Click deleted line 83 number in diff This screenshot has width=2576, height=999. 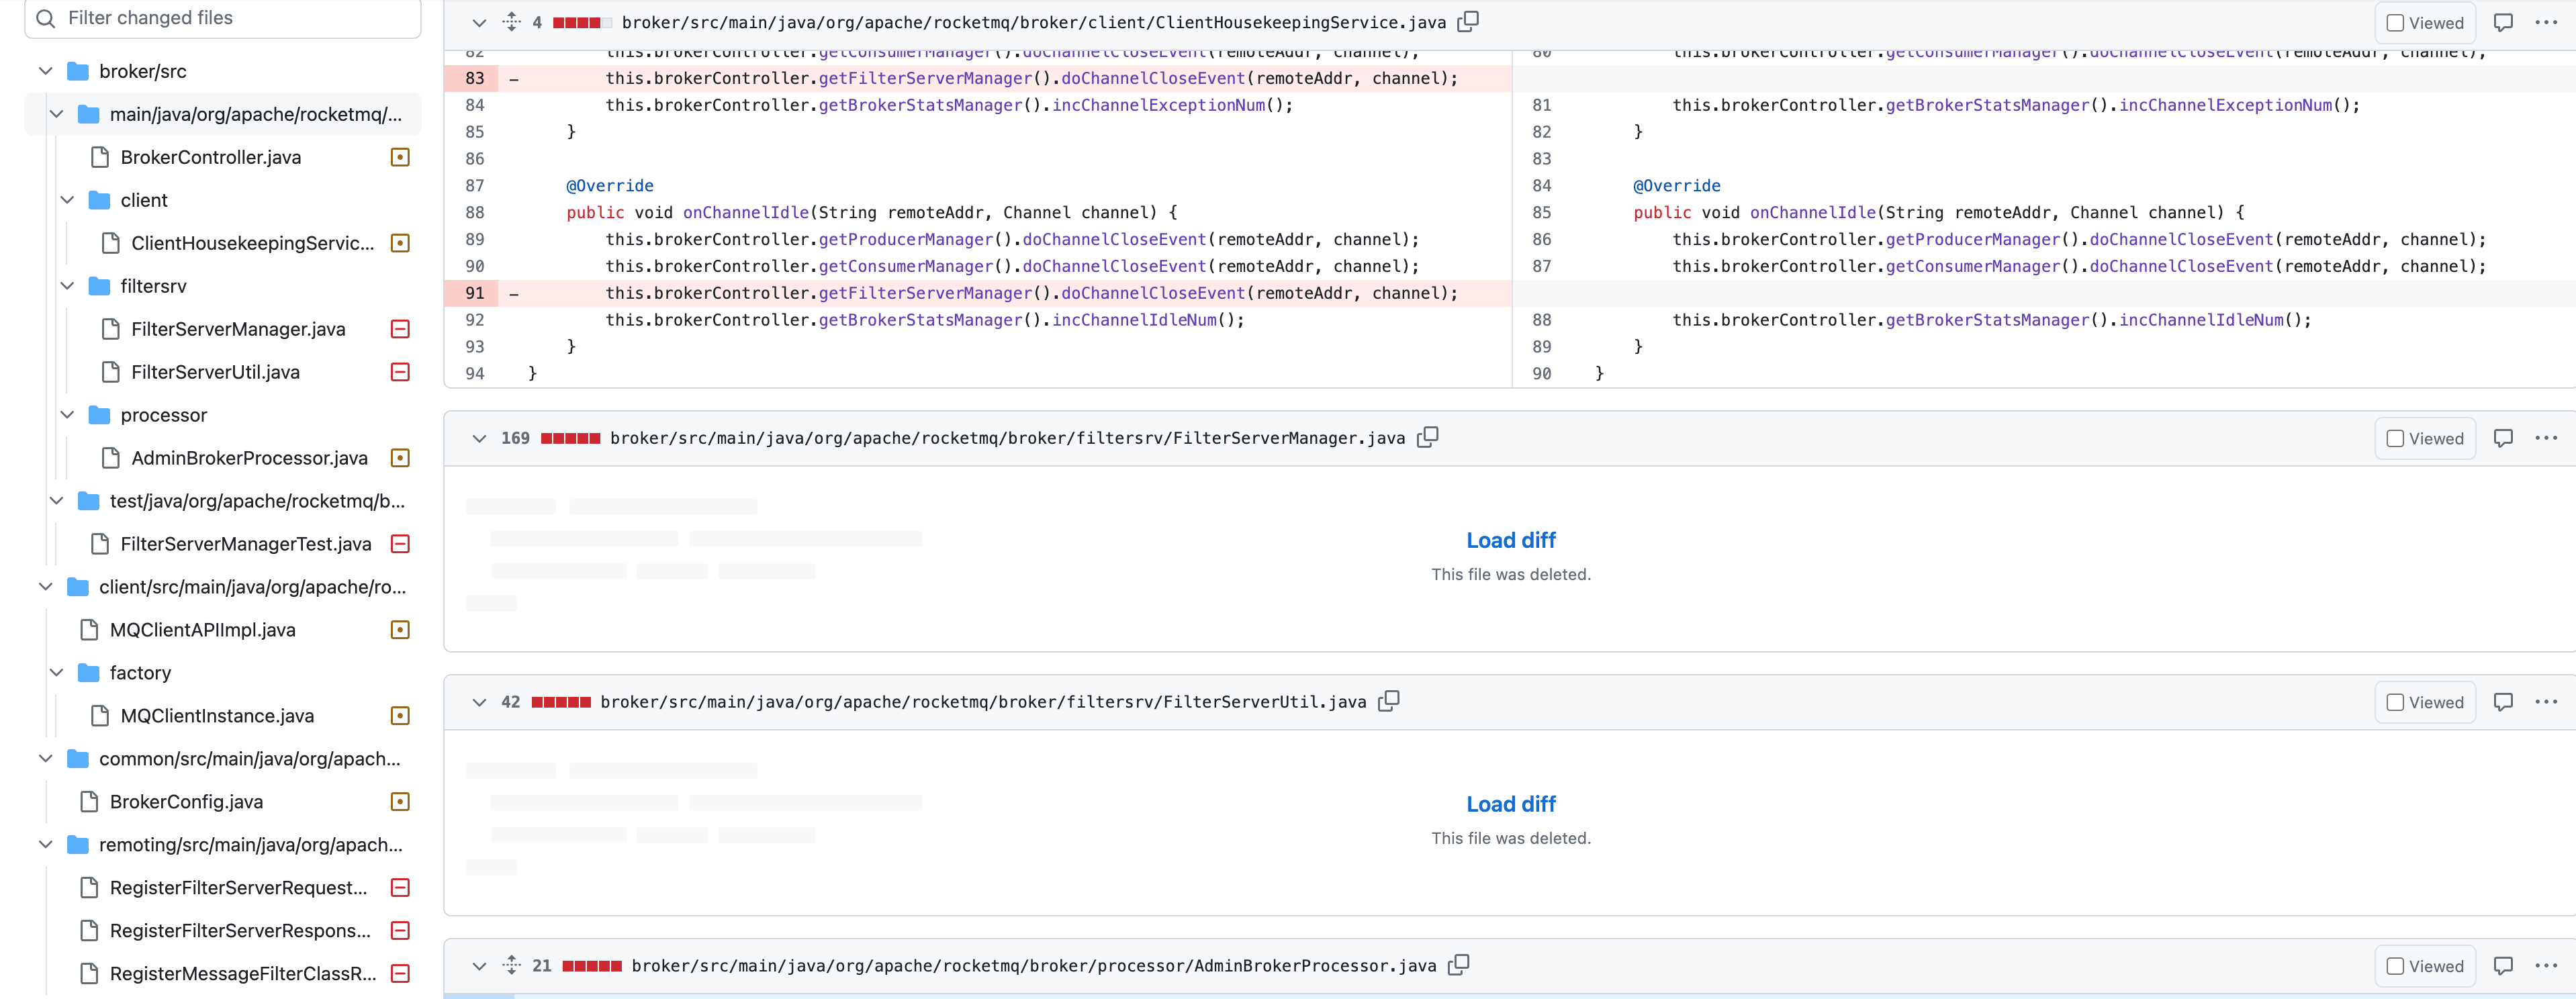click(x=474, y=78)
